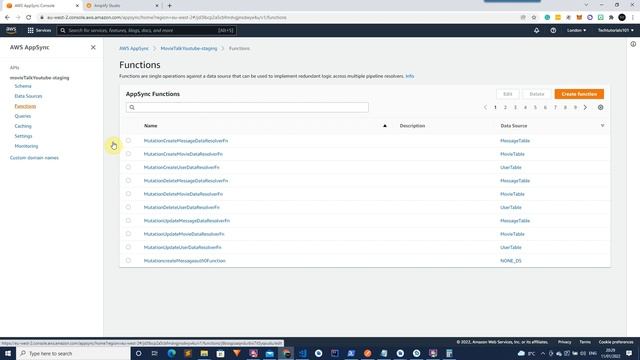Go to previous page of functions
Screen dimensions: 640x360
485,107
